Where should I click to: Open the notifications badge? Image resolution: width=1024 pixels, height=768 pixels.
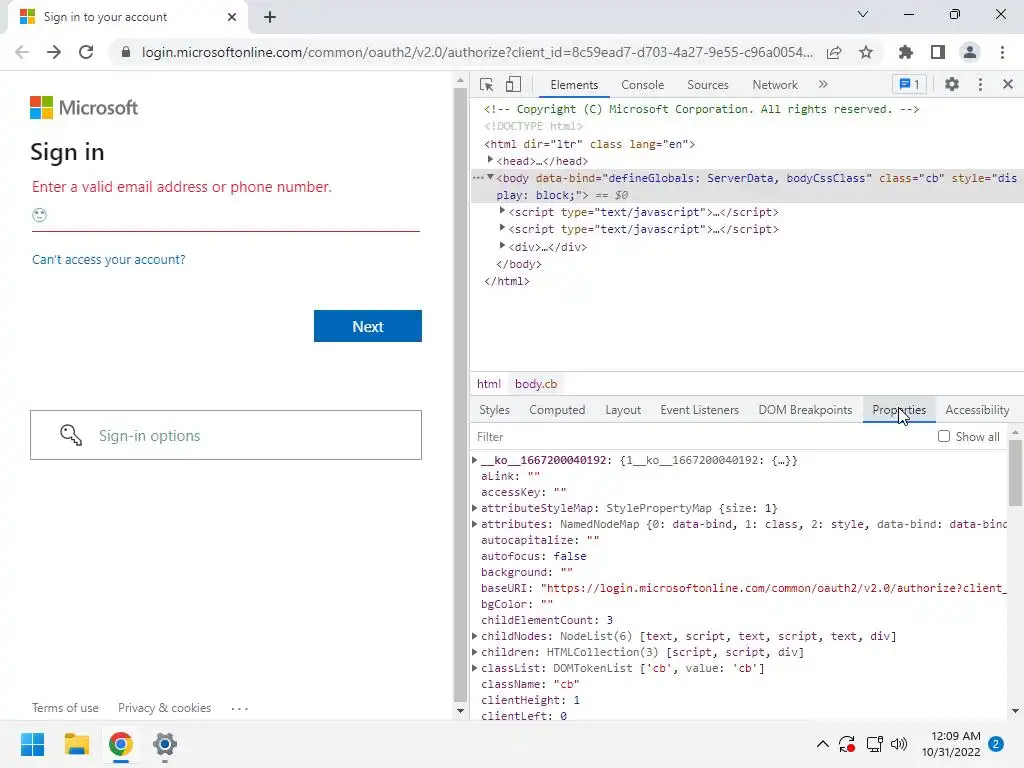[x=996, y=744]
